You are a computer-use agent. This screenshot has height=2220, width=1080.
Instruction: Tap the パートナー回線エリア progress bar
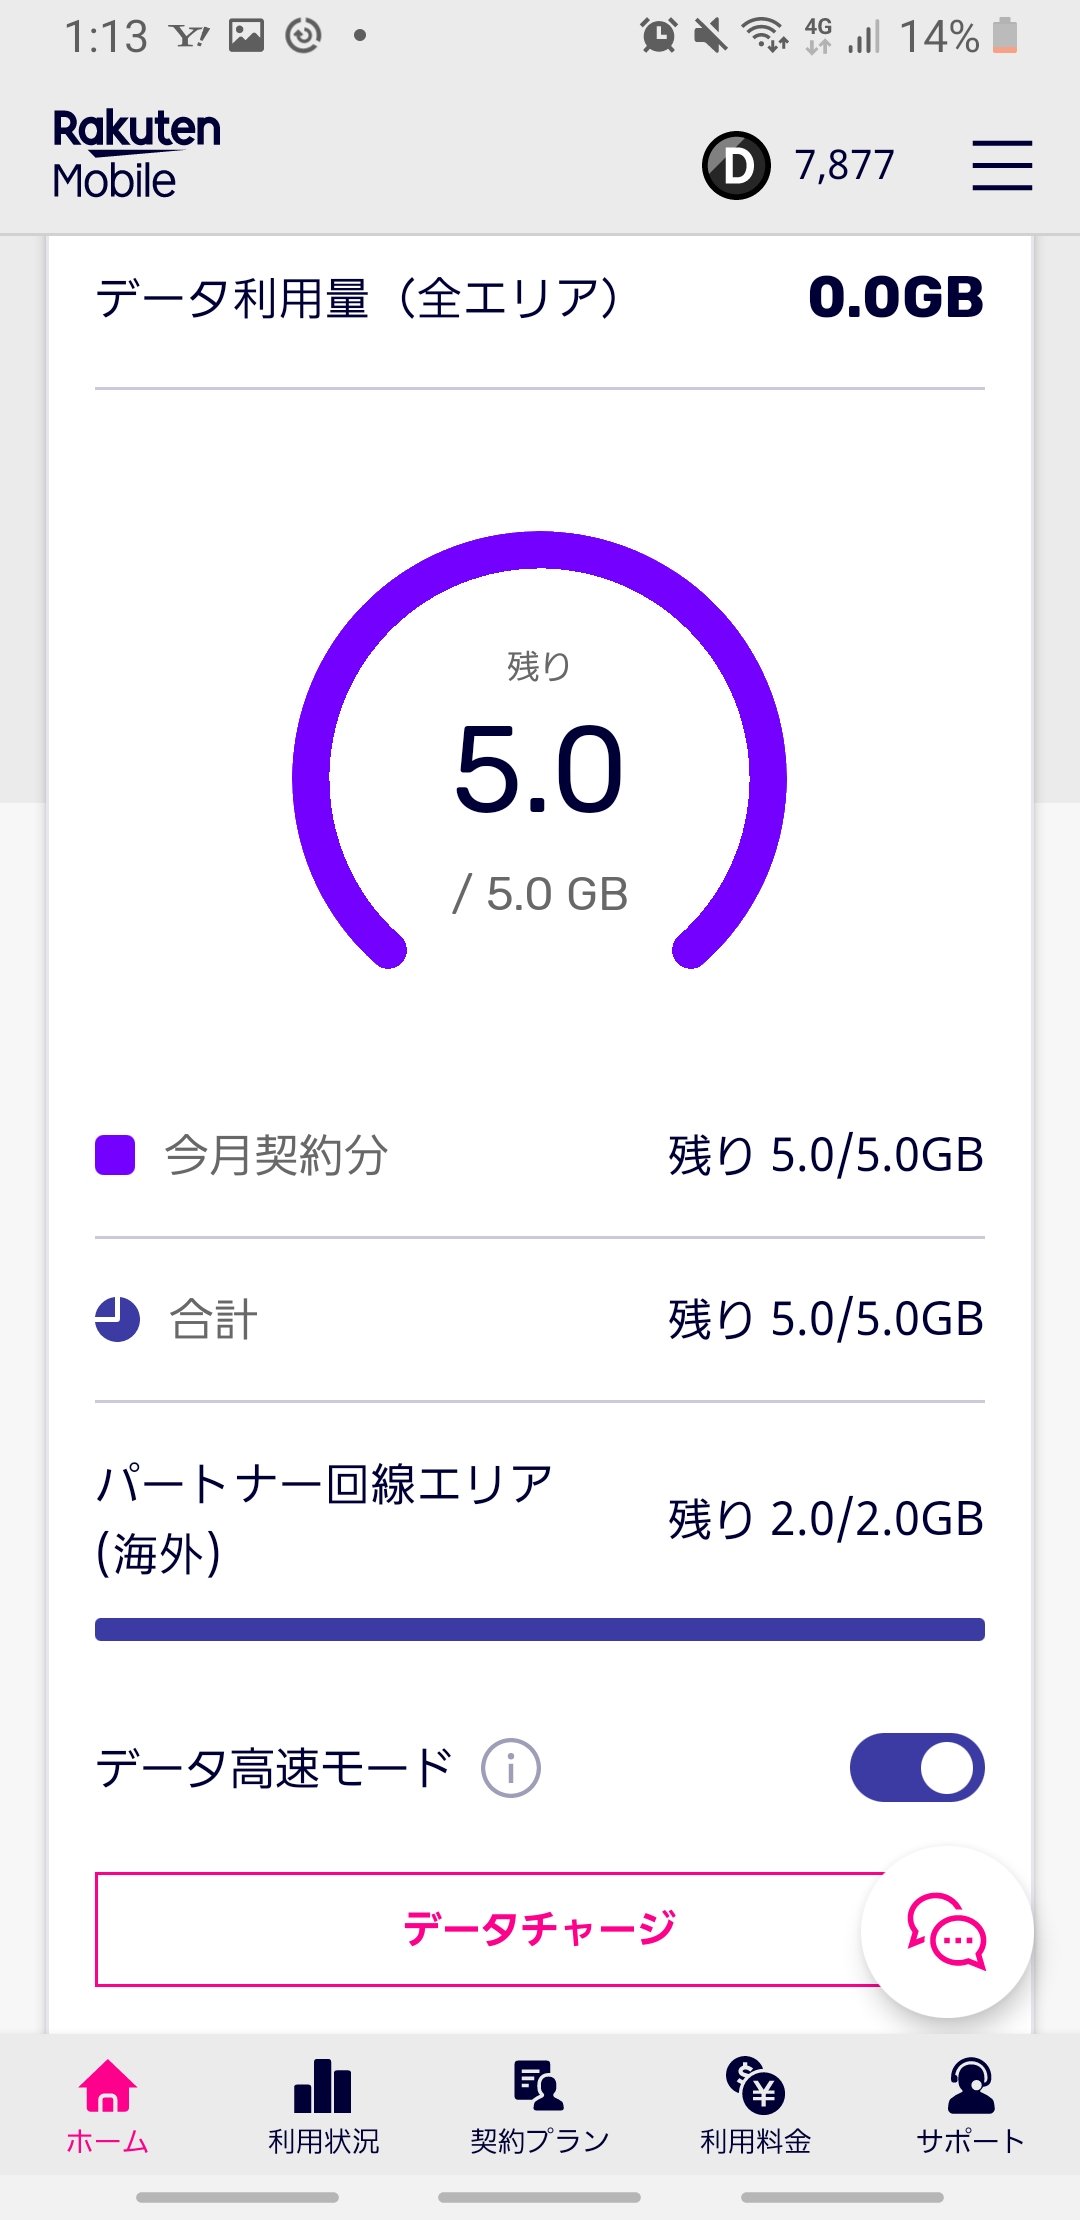[x=540, y=1629]
